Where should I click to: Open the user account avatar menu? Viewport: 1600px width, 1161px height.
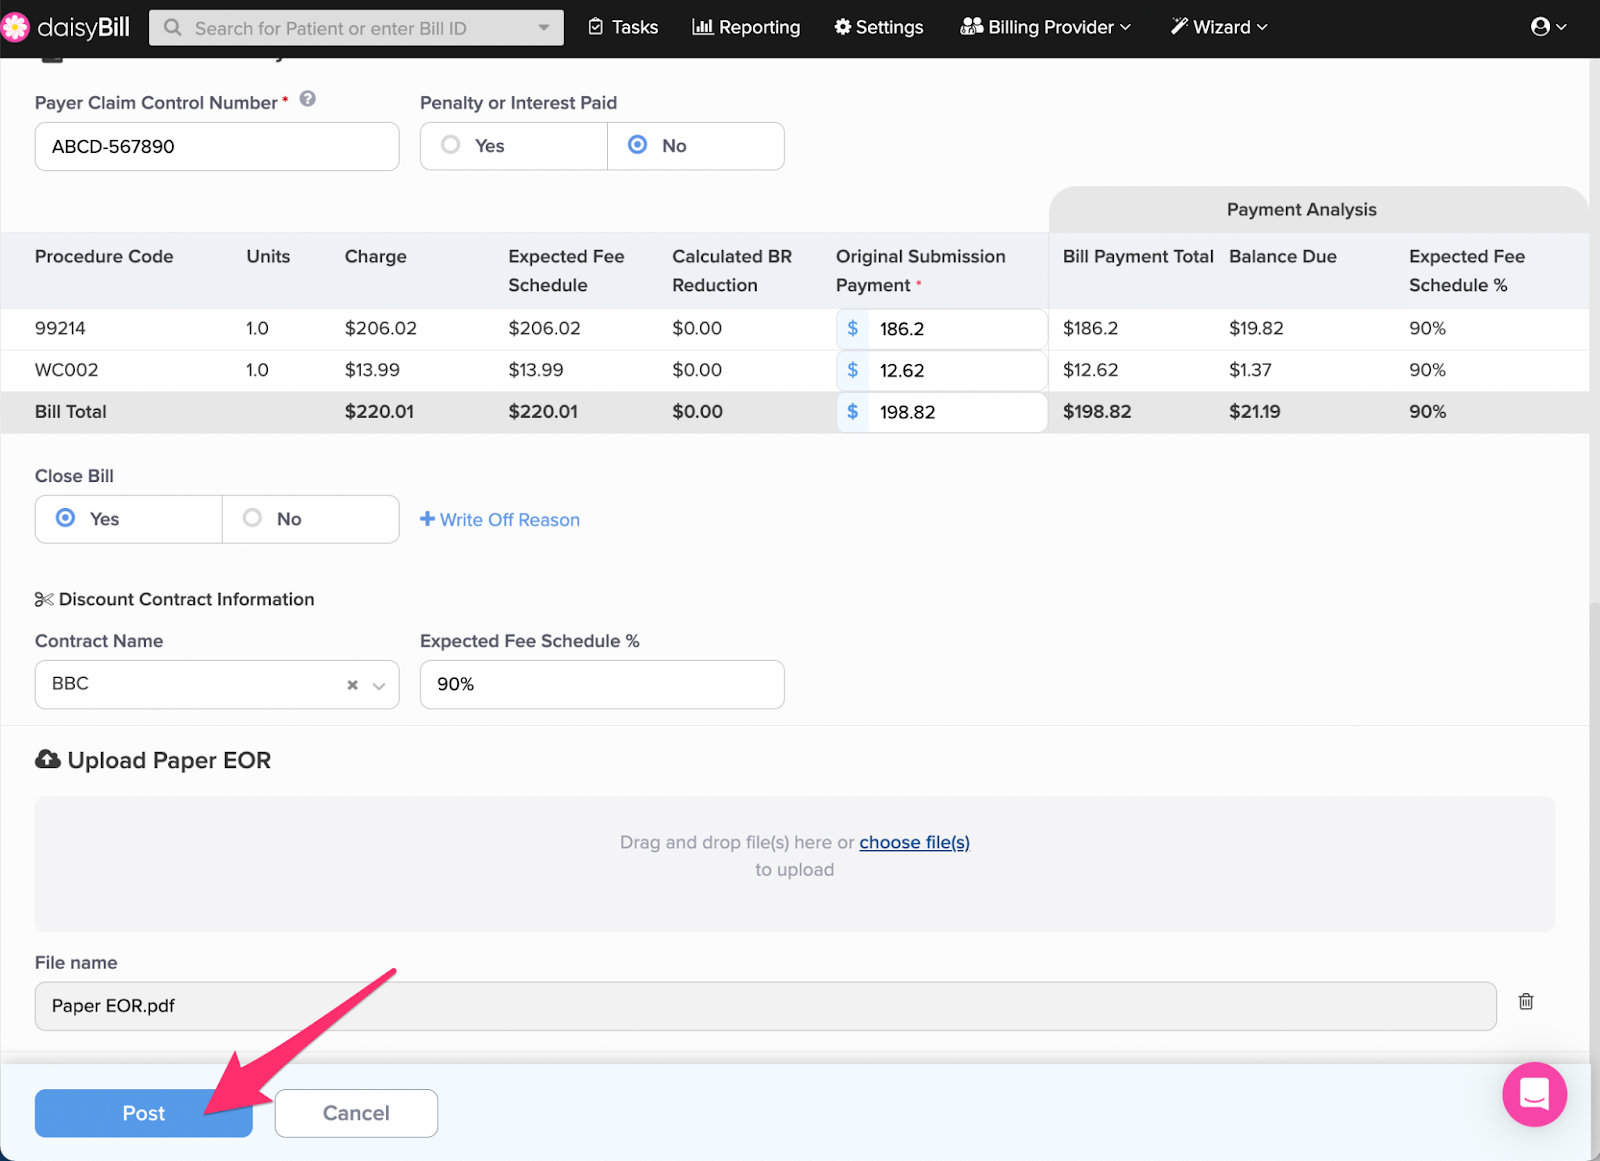pyautogui.click(x=1548, y=27)
